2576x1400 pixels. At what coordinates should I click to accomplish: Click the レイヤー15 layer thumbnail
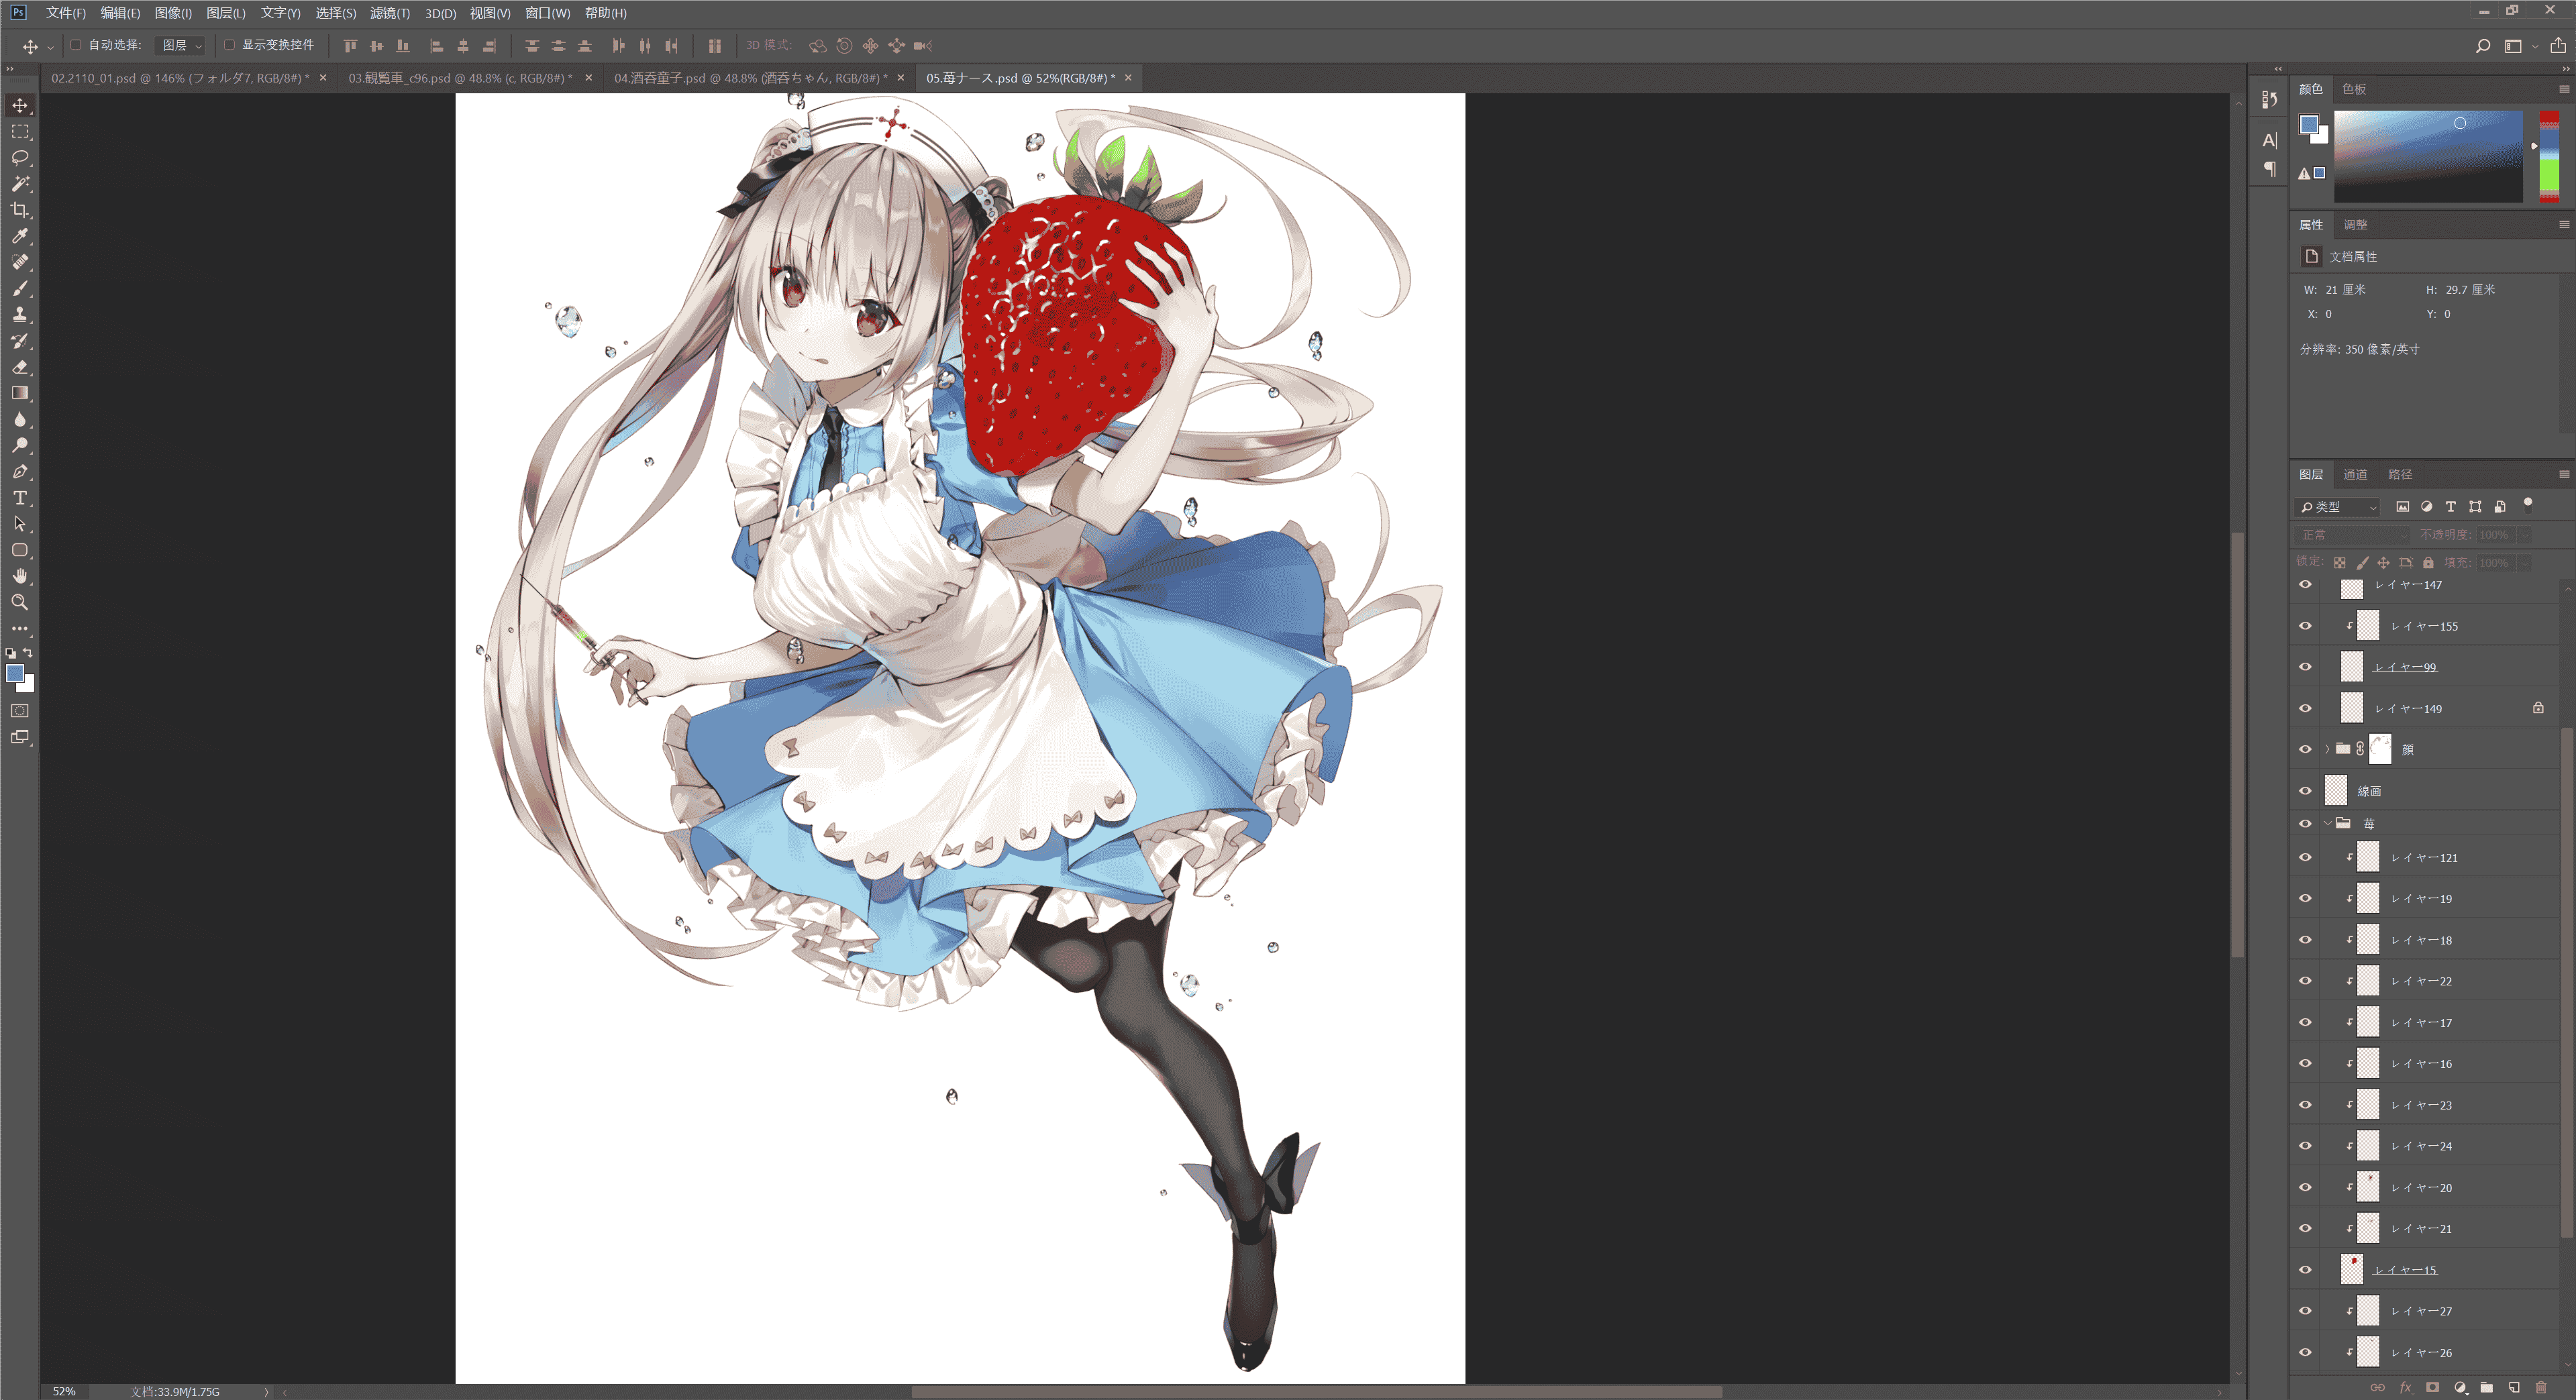pos(2352,1270)
